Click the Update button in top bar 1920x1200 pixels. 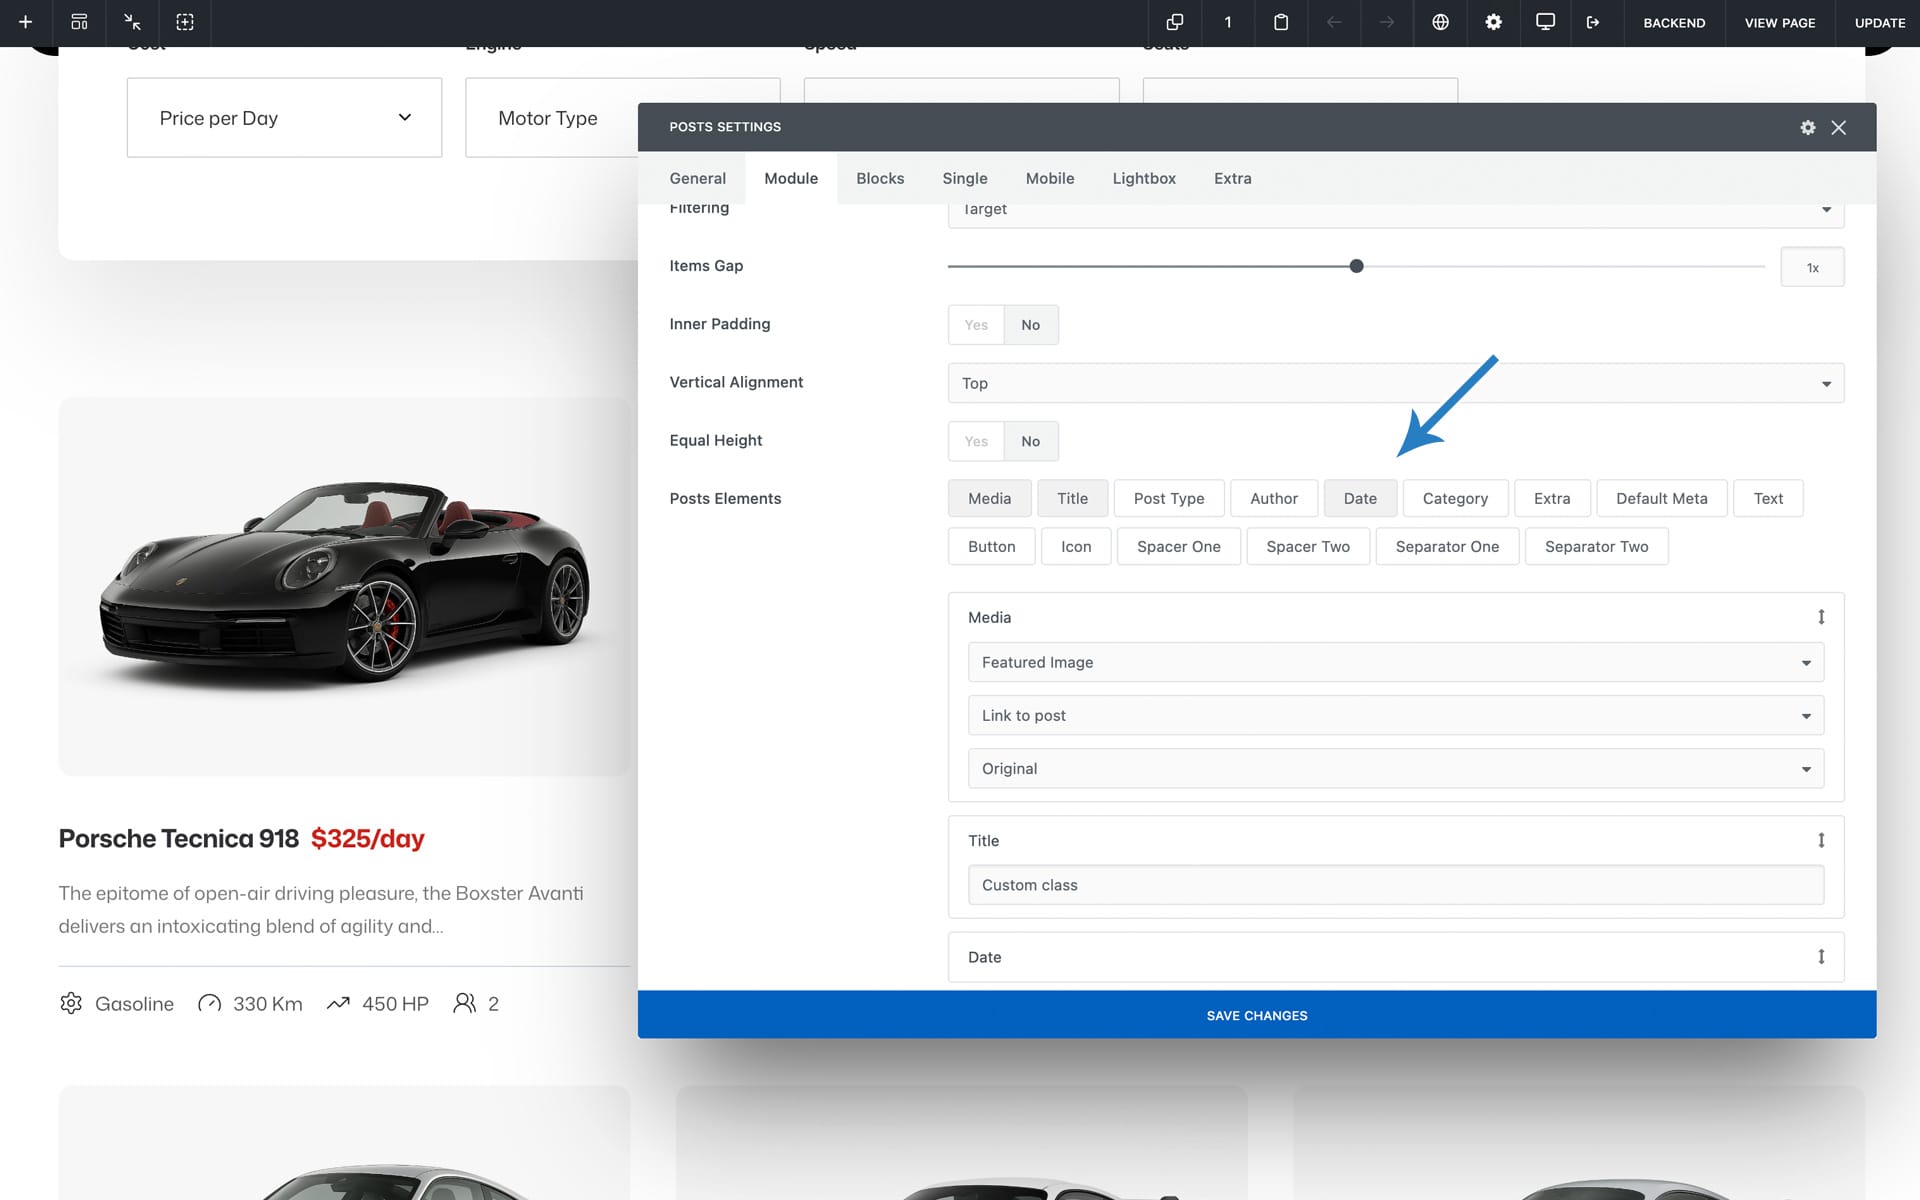point(1879,22)
